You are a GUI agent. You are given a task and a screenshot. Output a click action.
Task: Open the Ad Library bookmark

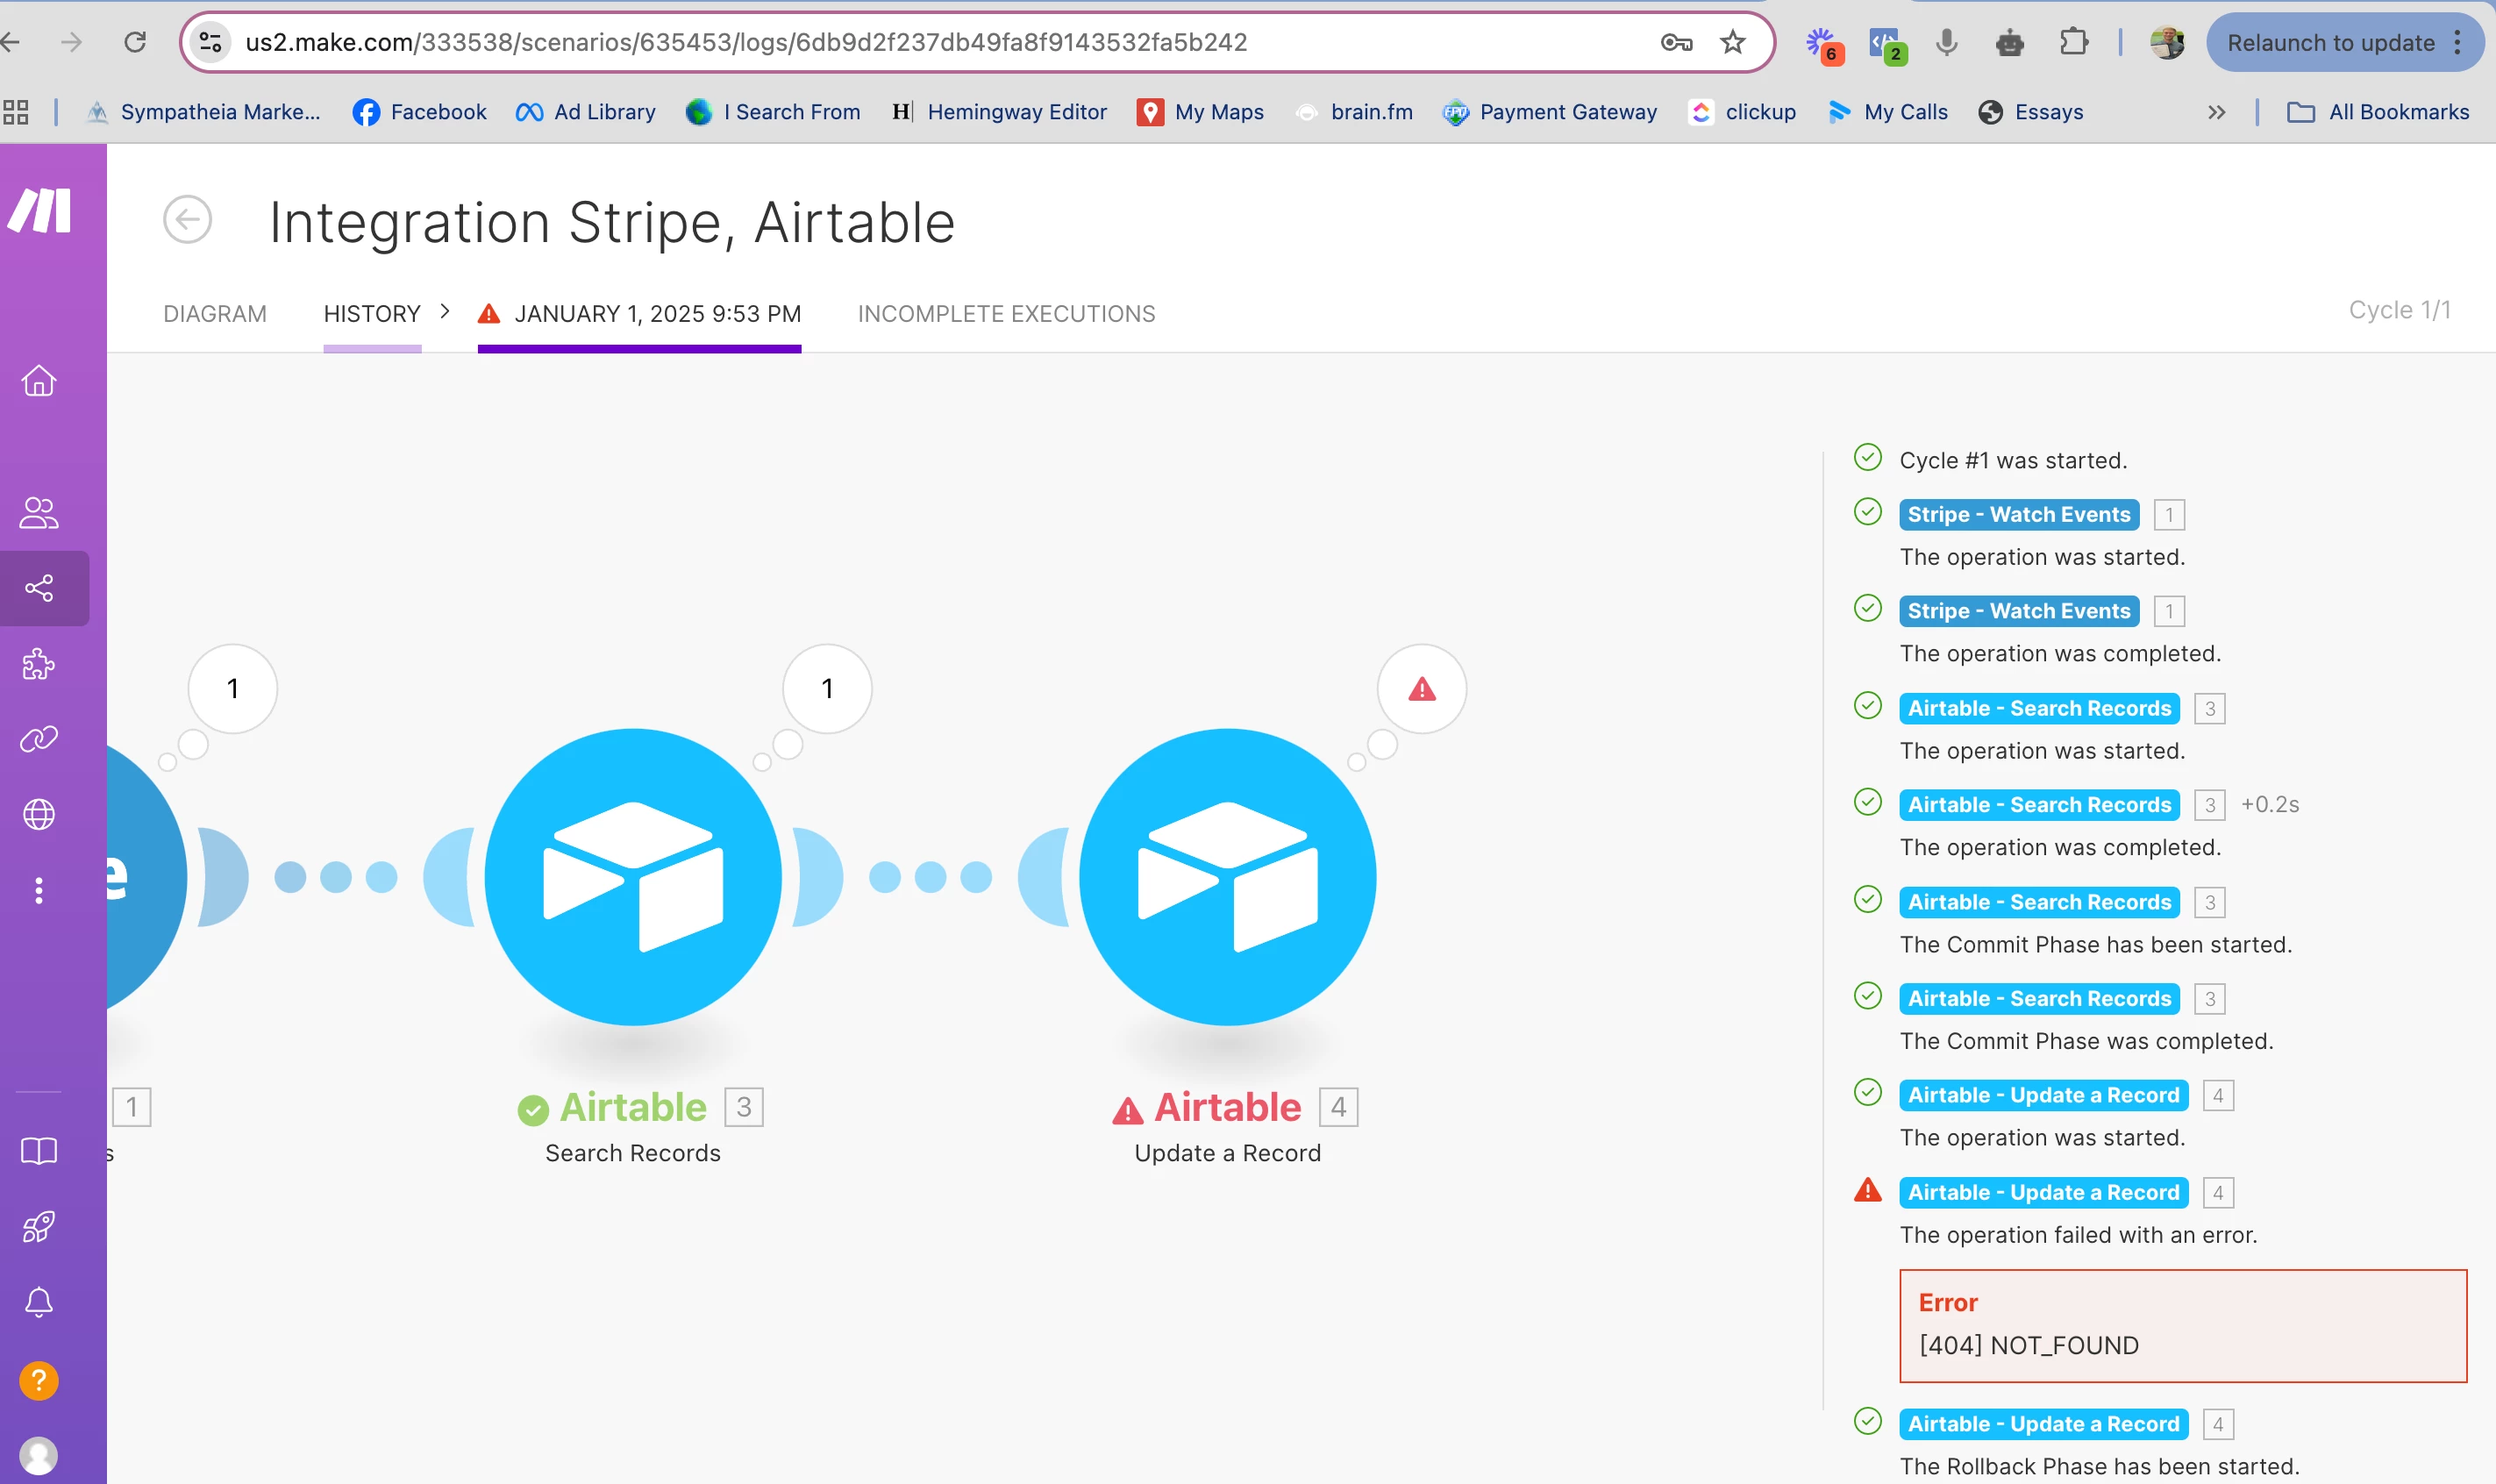[585, 112]
